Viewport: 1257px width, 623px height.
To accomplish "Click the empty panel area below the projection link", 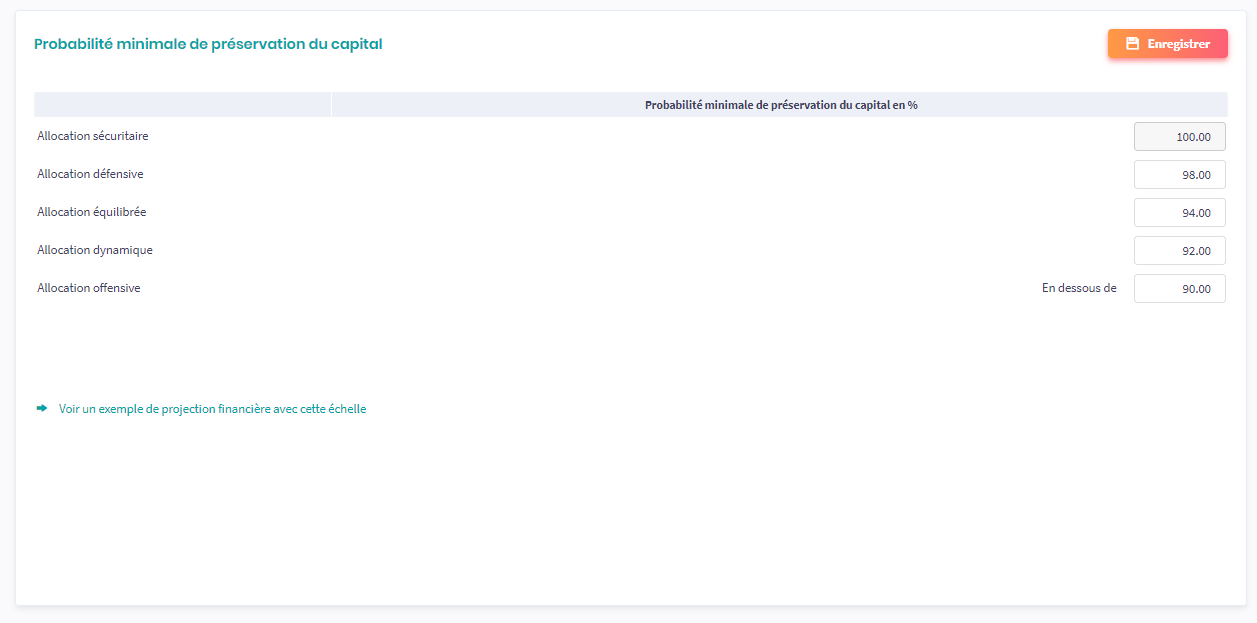I will tap(628, 510).
